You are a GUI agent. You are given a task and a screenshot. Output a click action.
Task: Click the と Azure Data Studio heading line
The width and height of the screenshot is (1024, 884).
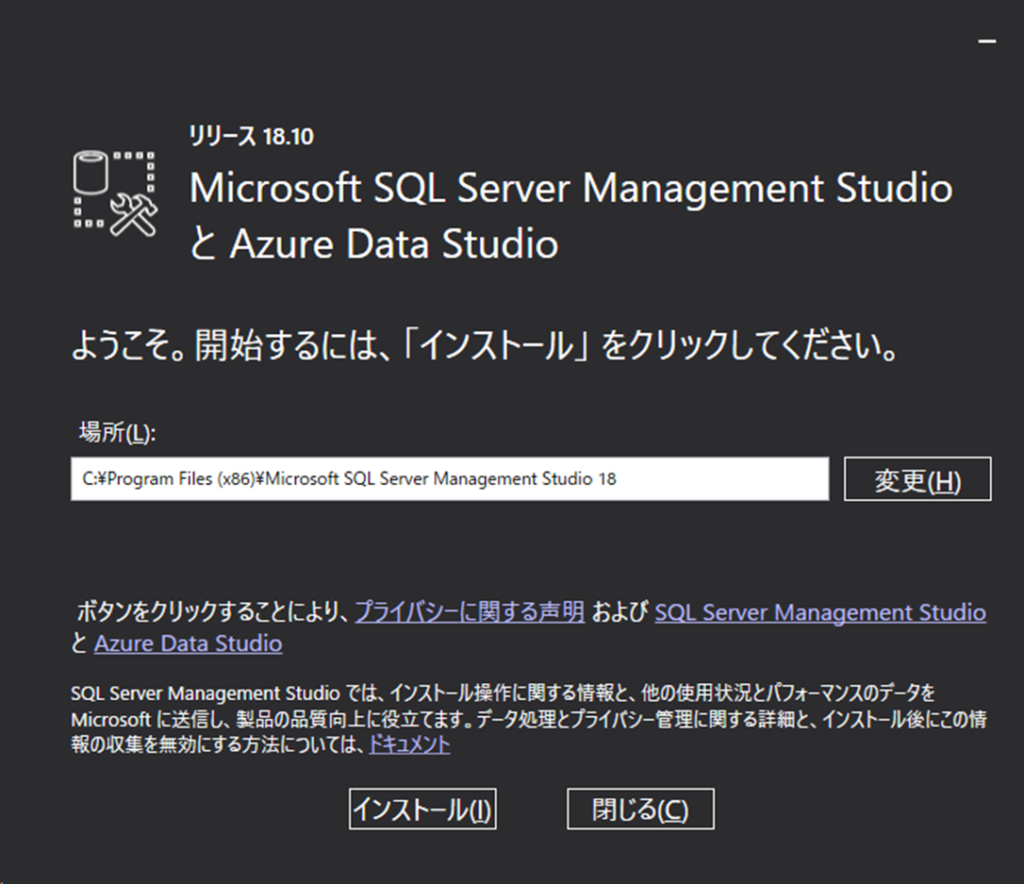point(374,244)
